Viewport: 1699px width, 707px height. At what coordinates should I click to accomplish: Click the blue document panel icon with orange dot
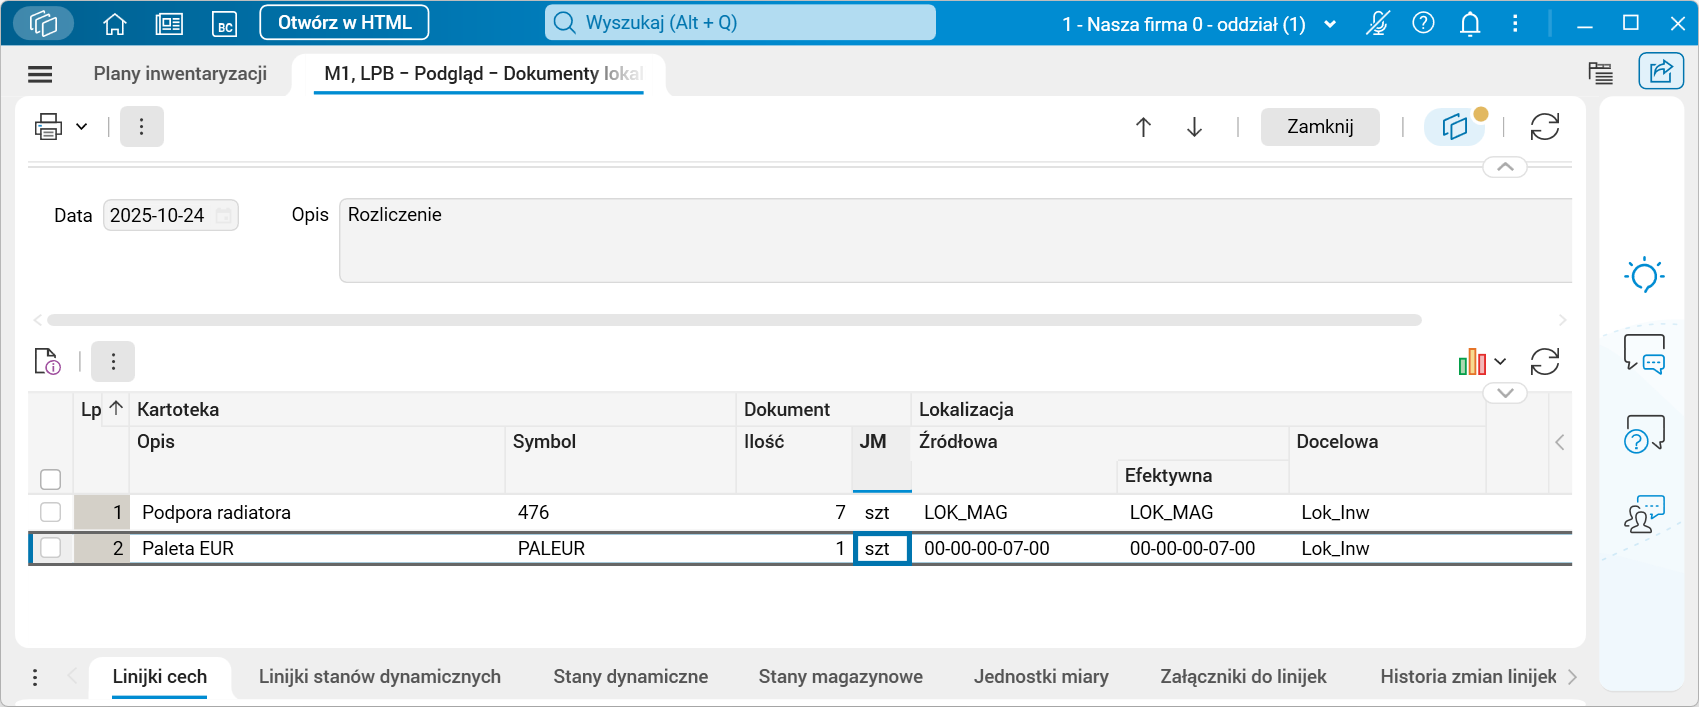[x=1455, y=127]
